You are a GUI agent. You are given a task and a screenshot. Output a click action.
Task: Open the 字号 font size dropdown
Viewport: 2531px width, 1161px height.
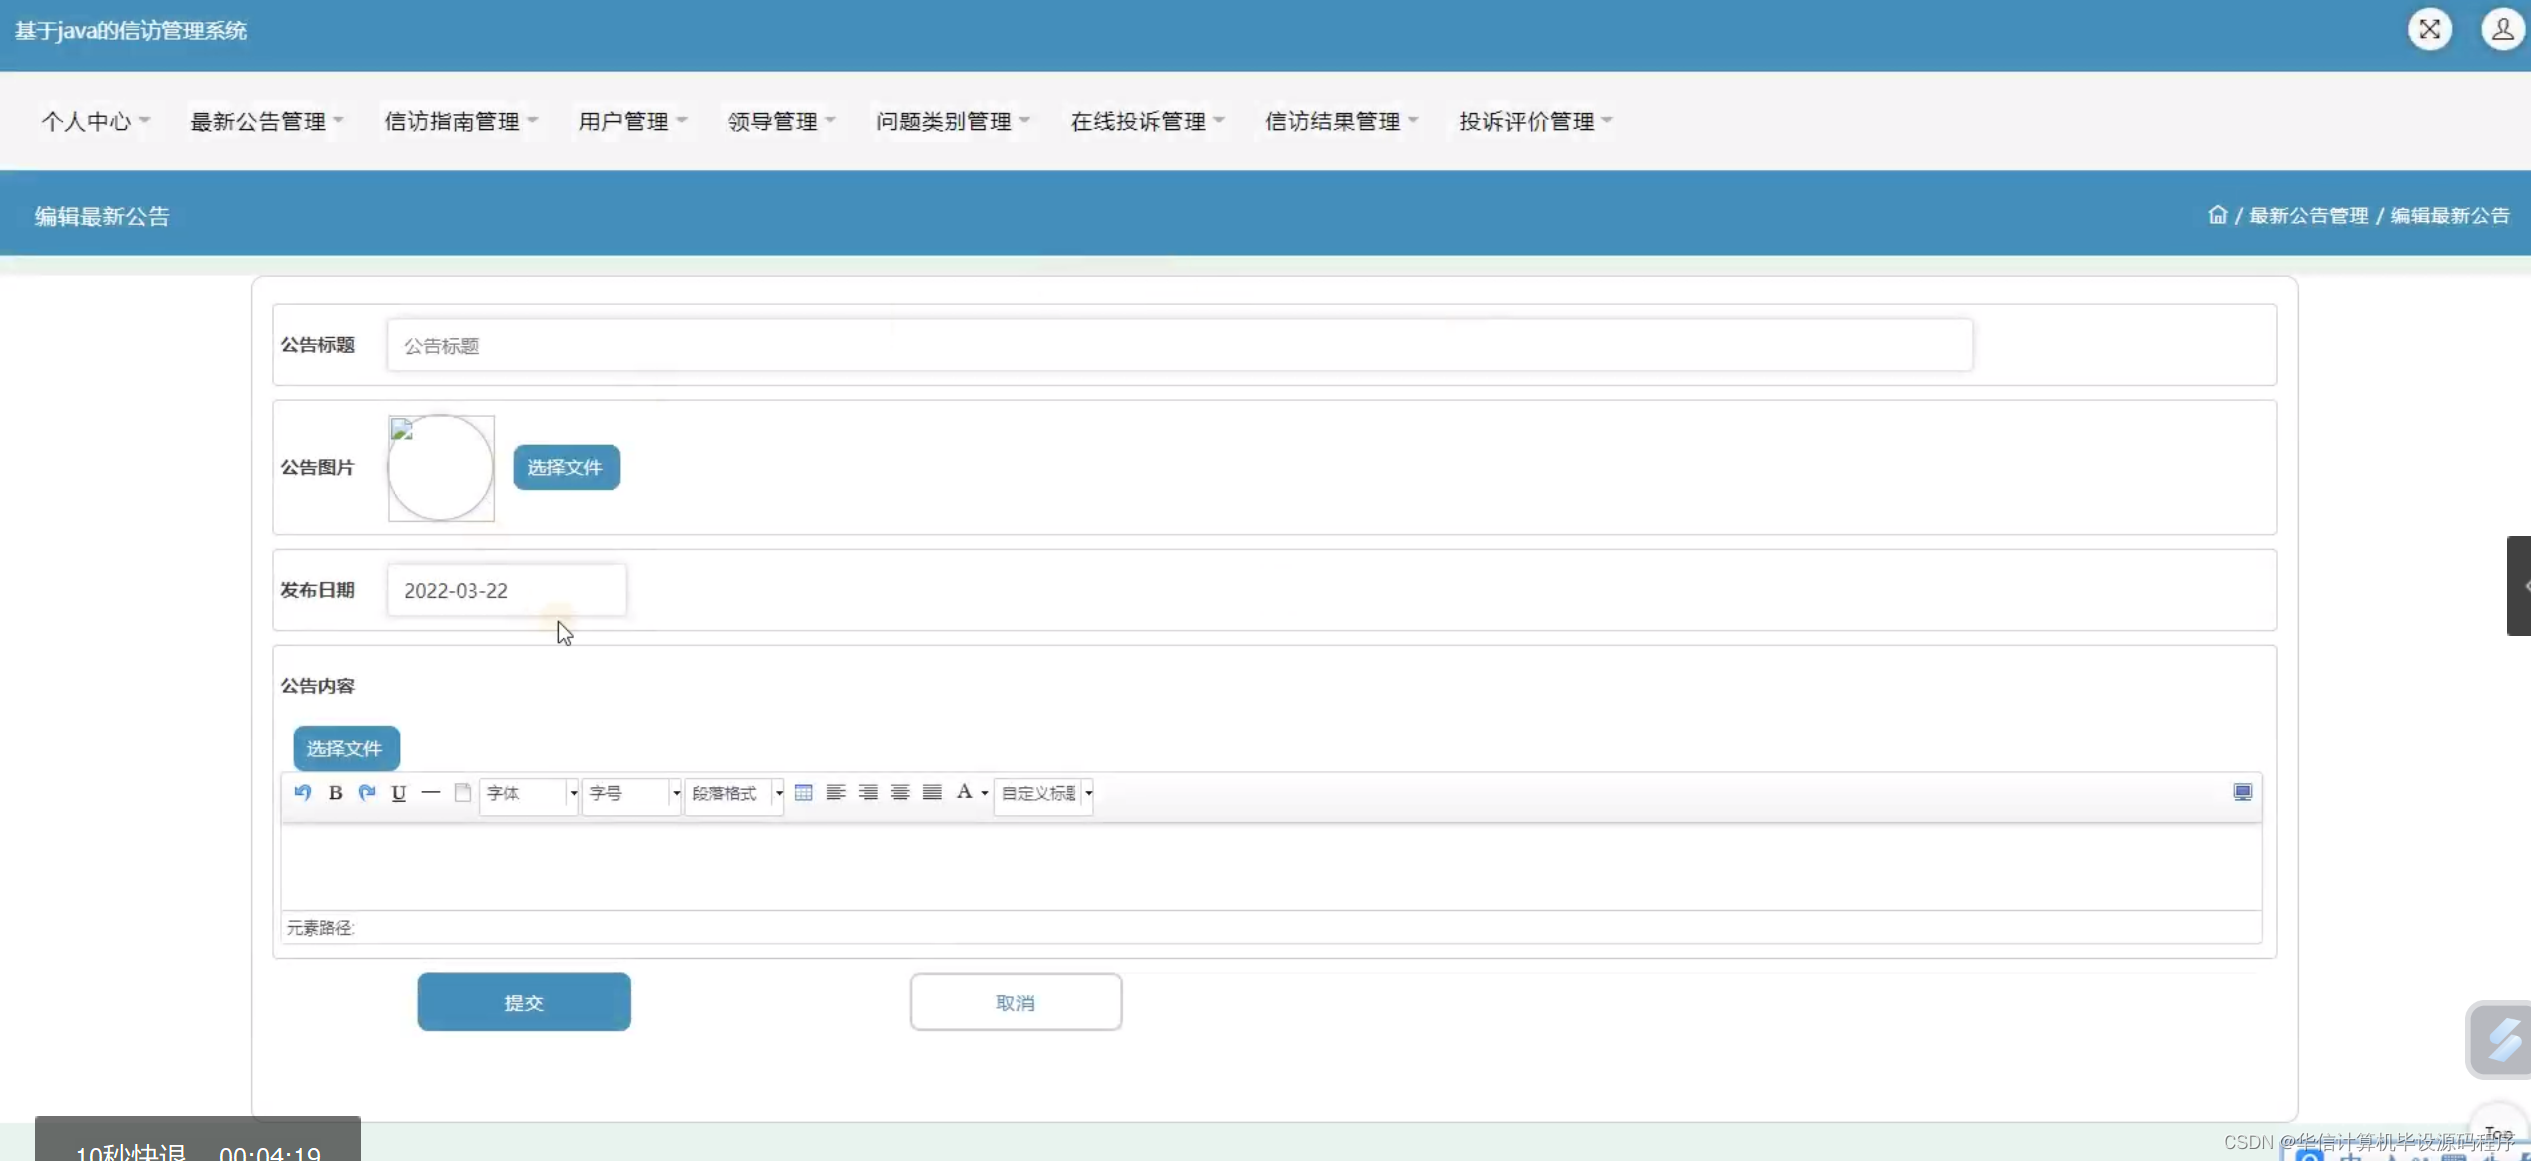click(x=632, y=794)
